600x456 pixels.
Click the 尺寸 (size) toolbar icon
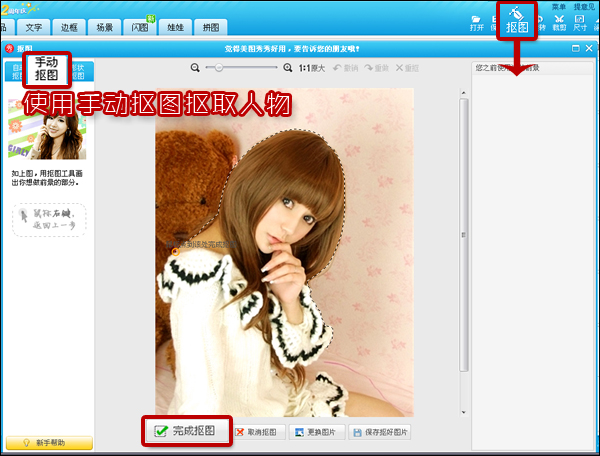[581, 21]
